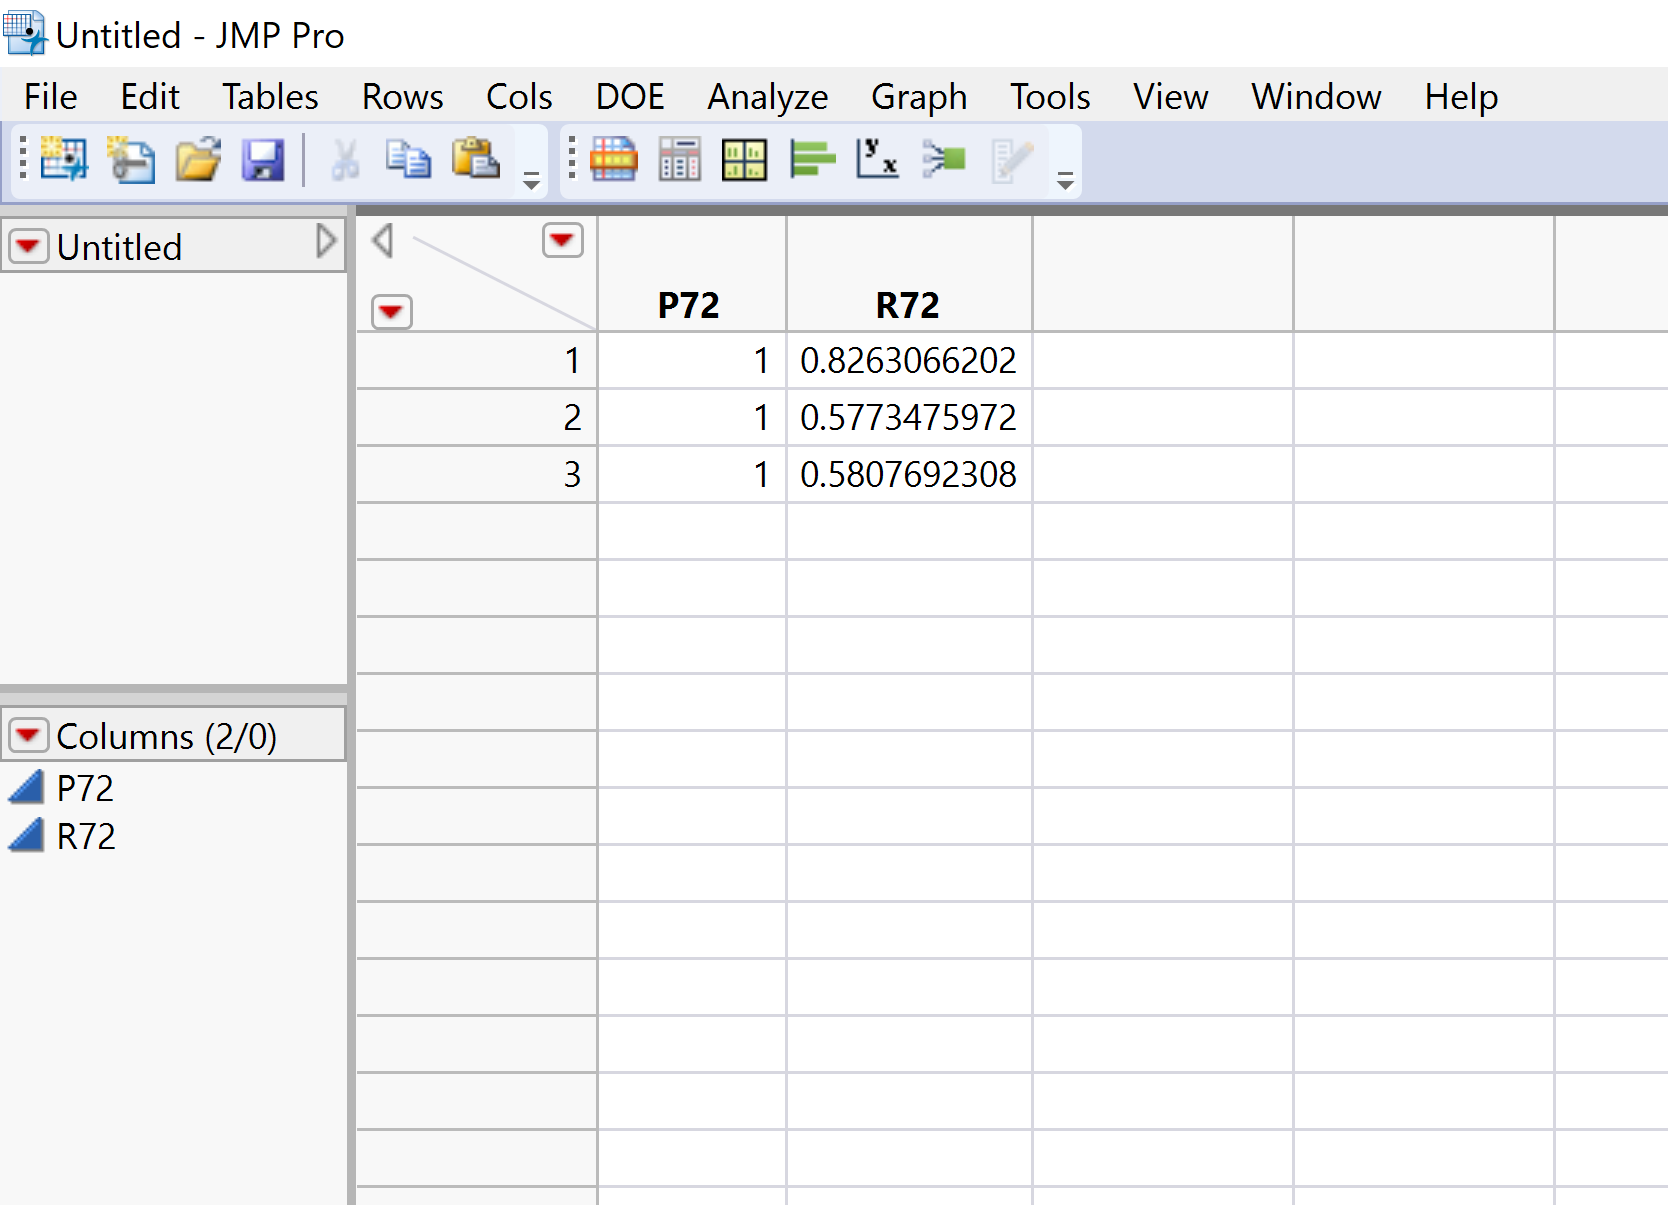Open Graph Builder via the green bars icon

811,160
